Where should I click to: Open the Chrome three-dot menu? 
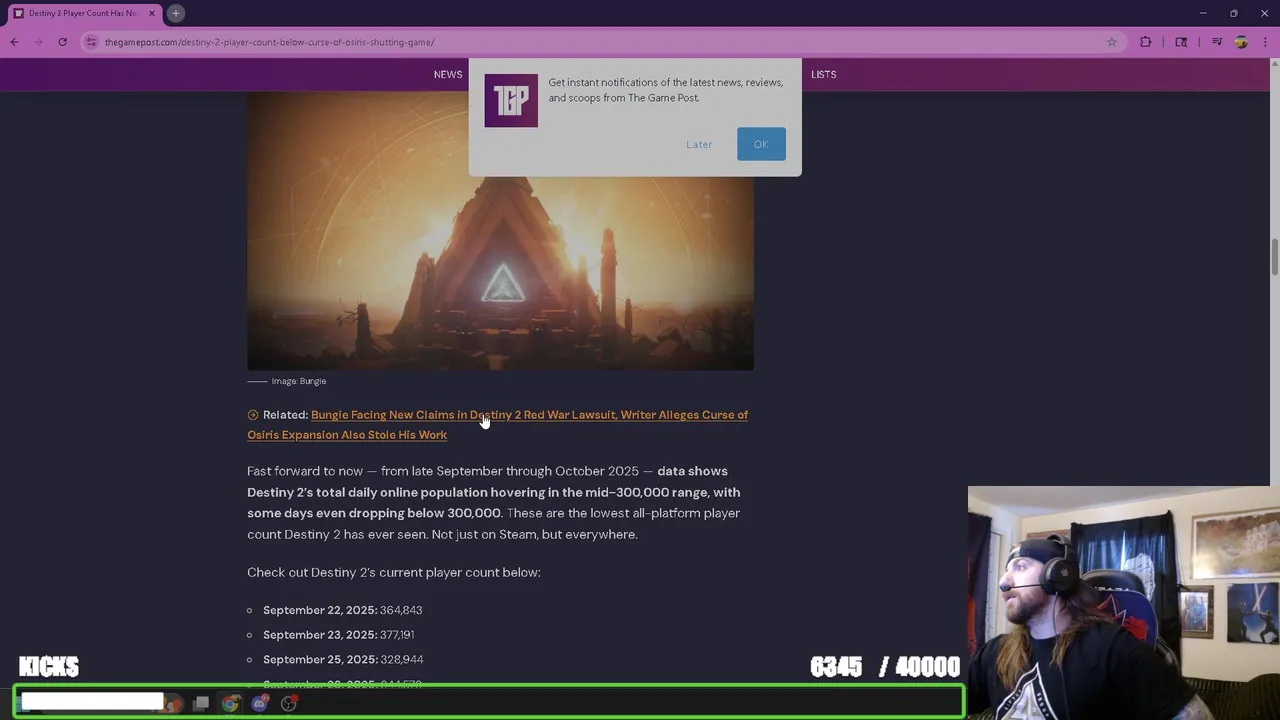click(x=1264, y=42)
